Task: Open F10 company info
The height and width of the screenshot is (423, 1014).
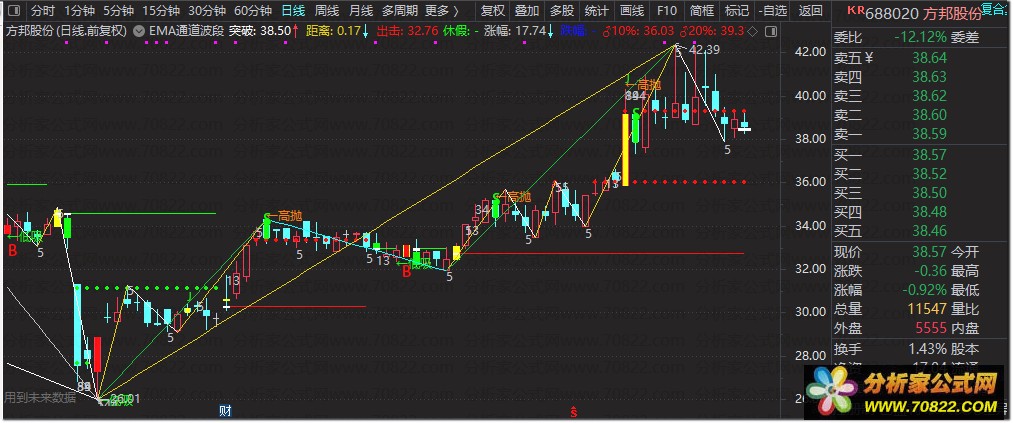Action: 666,10
